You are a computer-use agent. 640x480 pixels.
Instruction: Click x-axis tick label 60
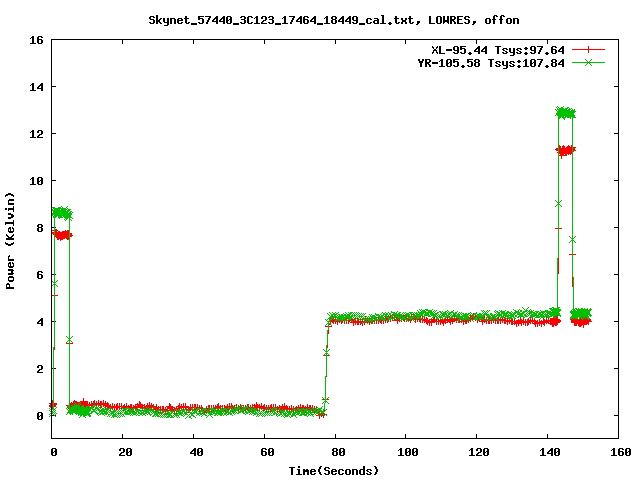(267, 452)
